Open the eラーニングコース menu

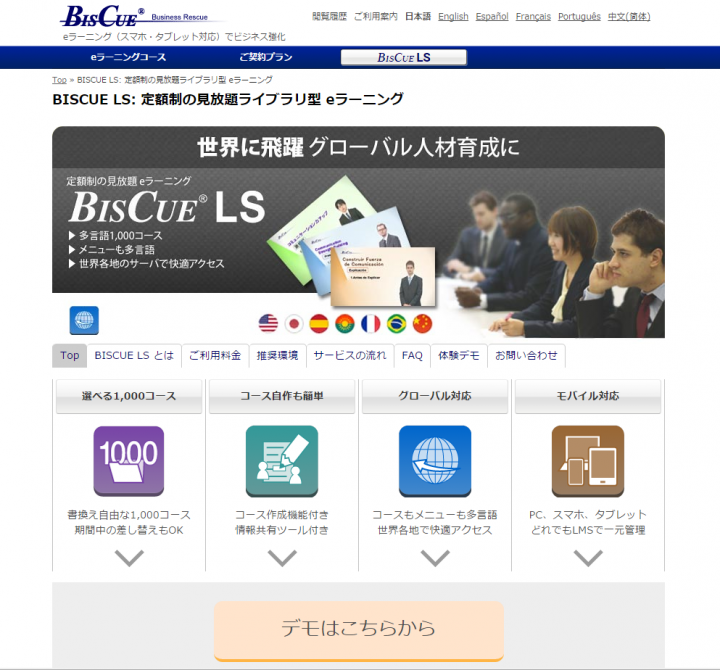click(x=128, y=57)
